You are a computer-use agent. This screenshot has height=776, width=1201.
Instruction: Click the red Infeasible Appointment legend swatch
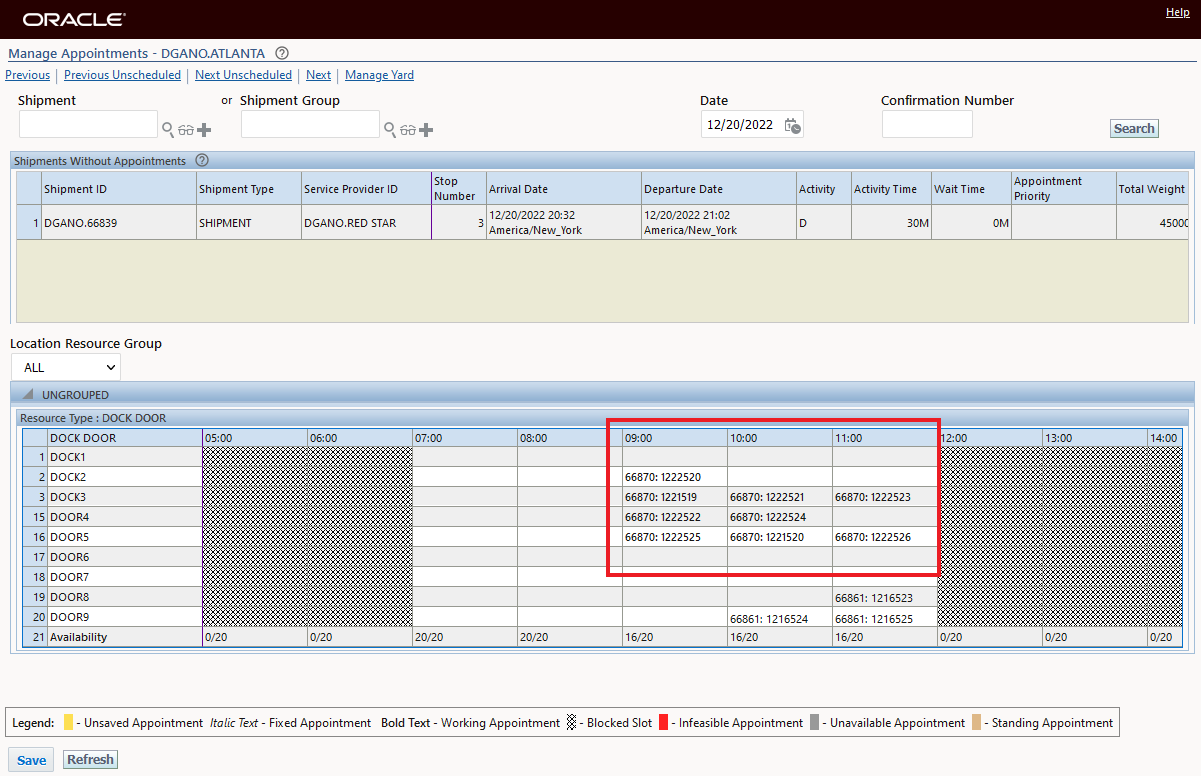[663, 722]
